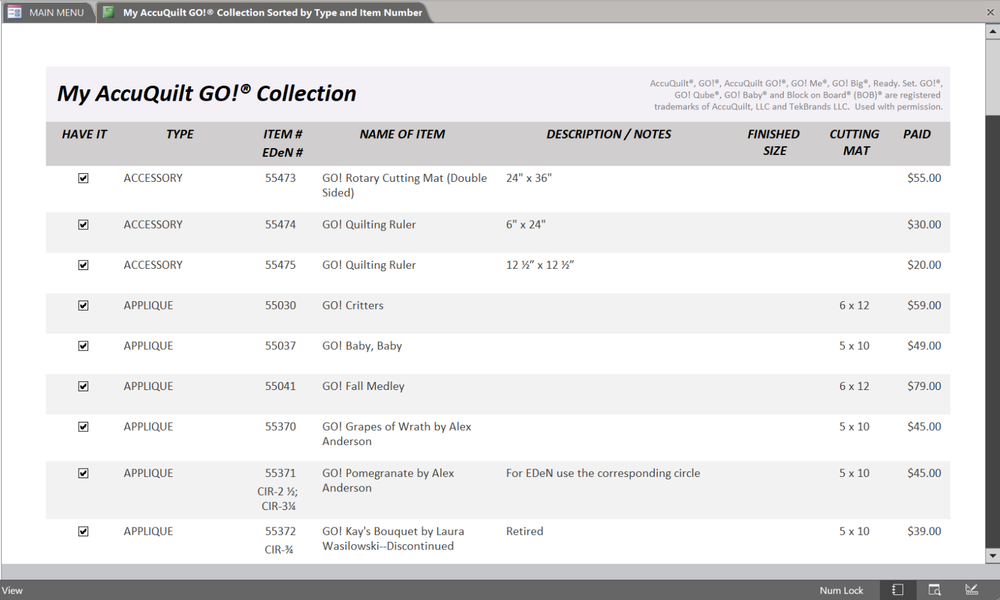Select the Report View icon in the status bar

point(897,590)
